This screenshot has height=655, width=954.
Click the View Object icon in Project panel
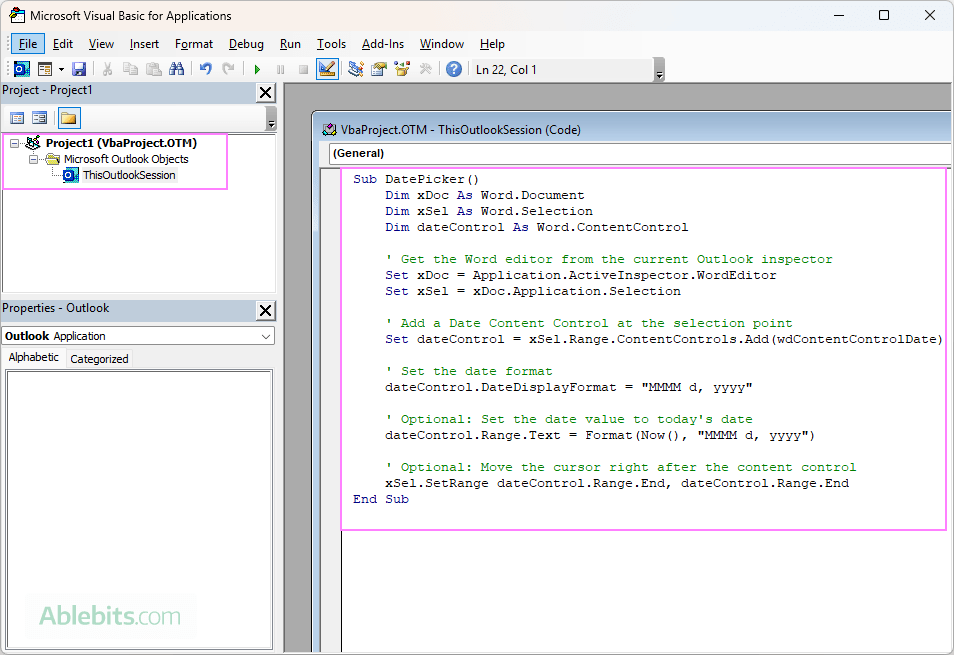pyautogui.click(x=40, y=118)
